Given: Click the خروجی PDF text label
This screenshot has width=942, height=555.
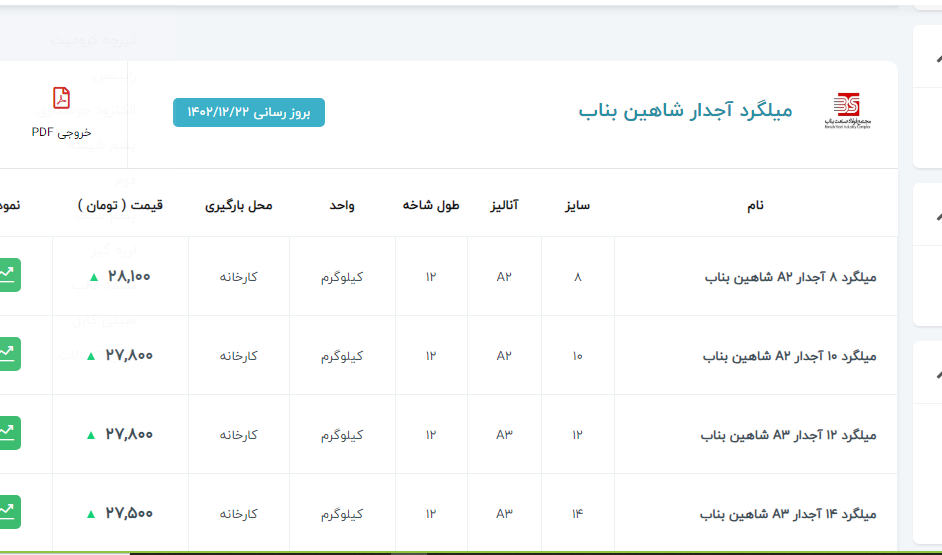Looking at the screenshot, I should tap(61, 132).
